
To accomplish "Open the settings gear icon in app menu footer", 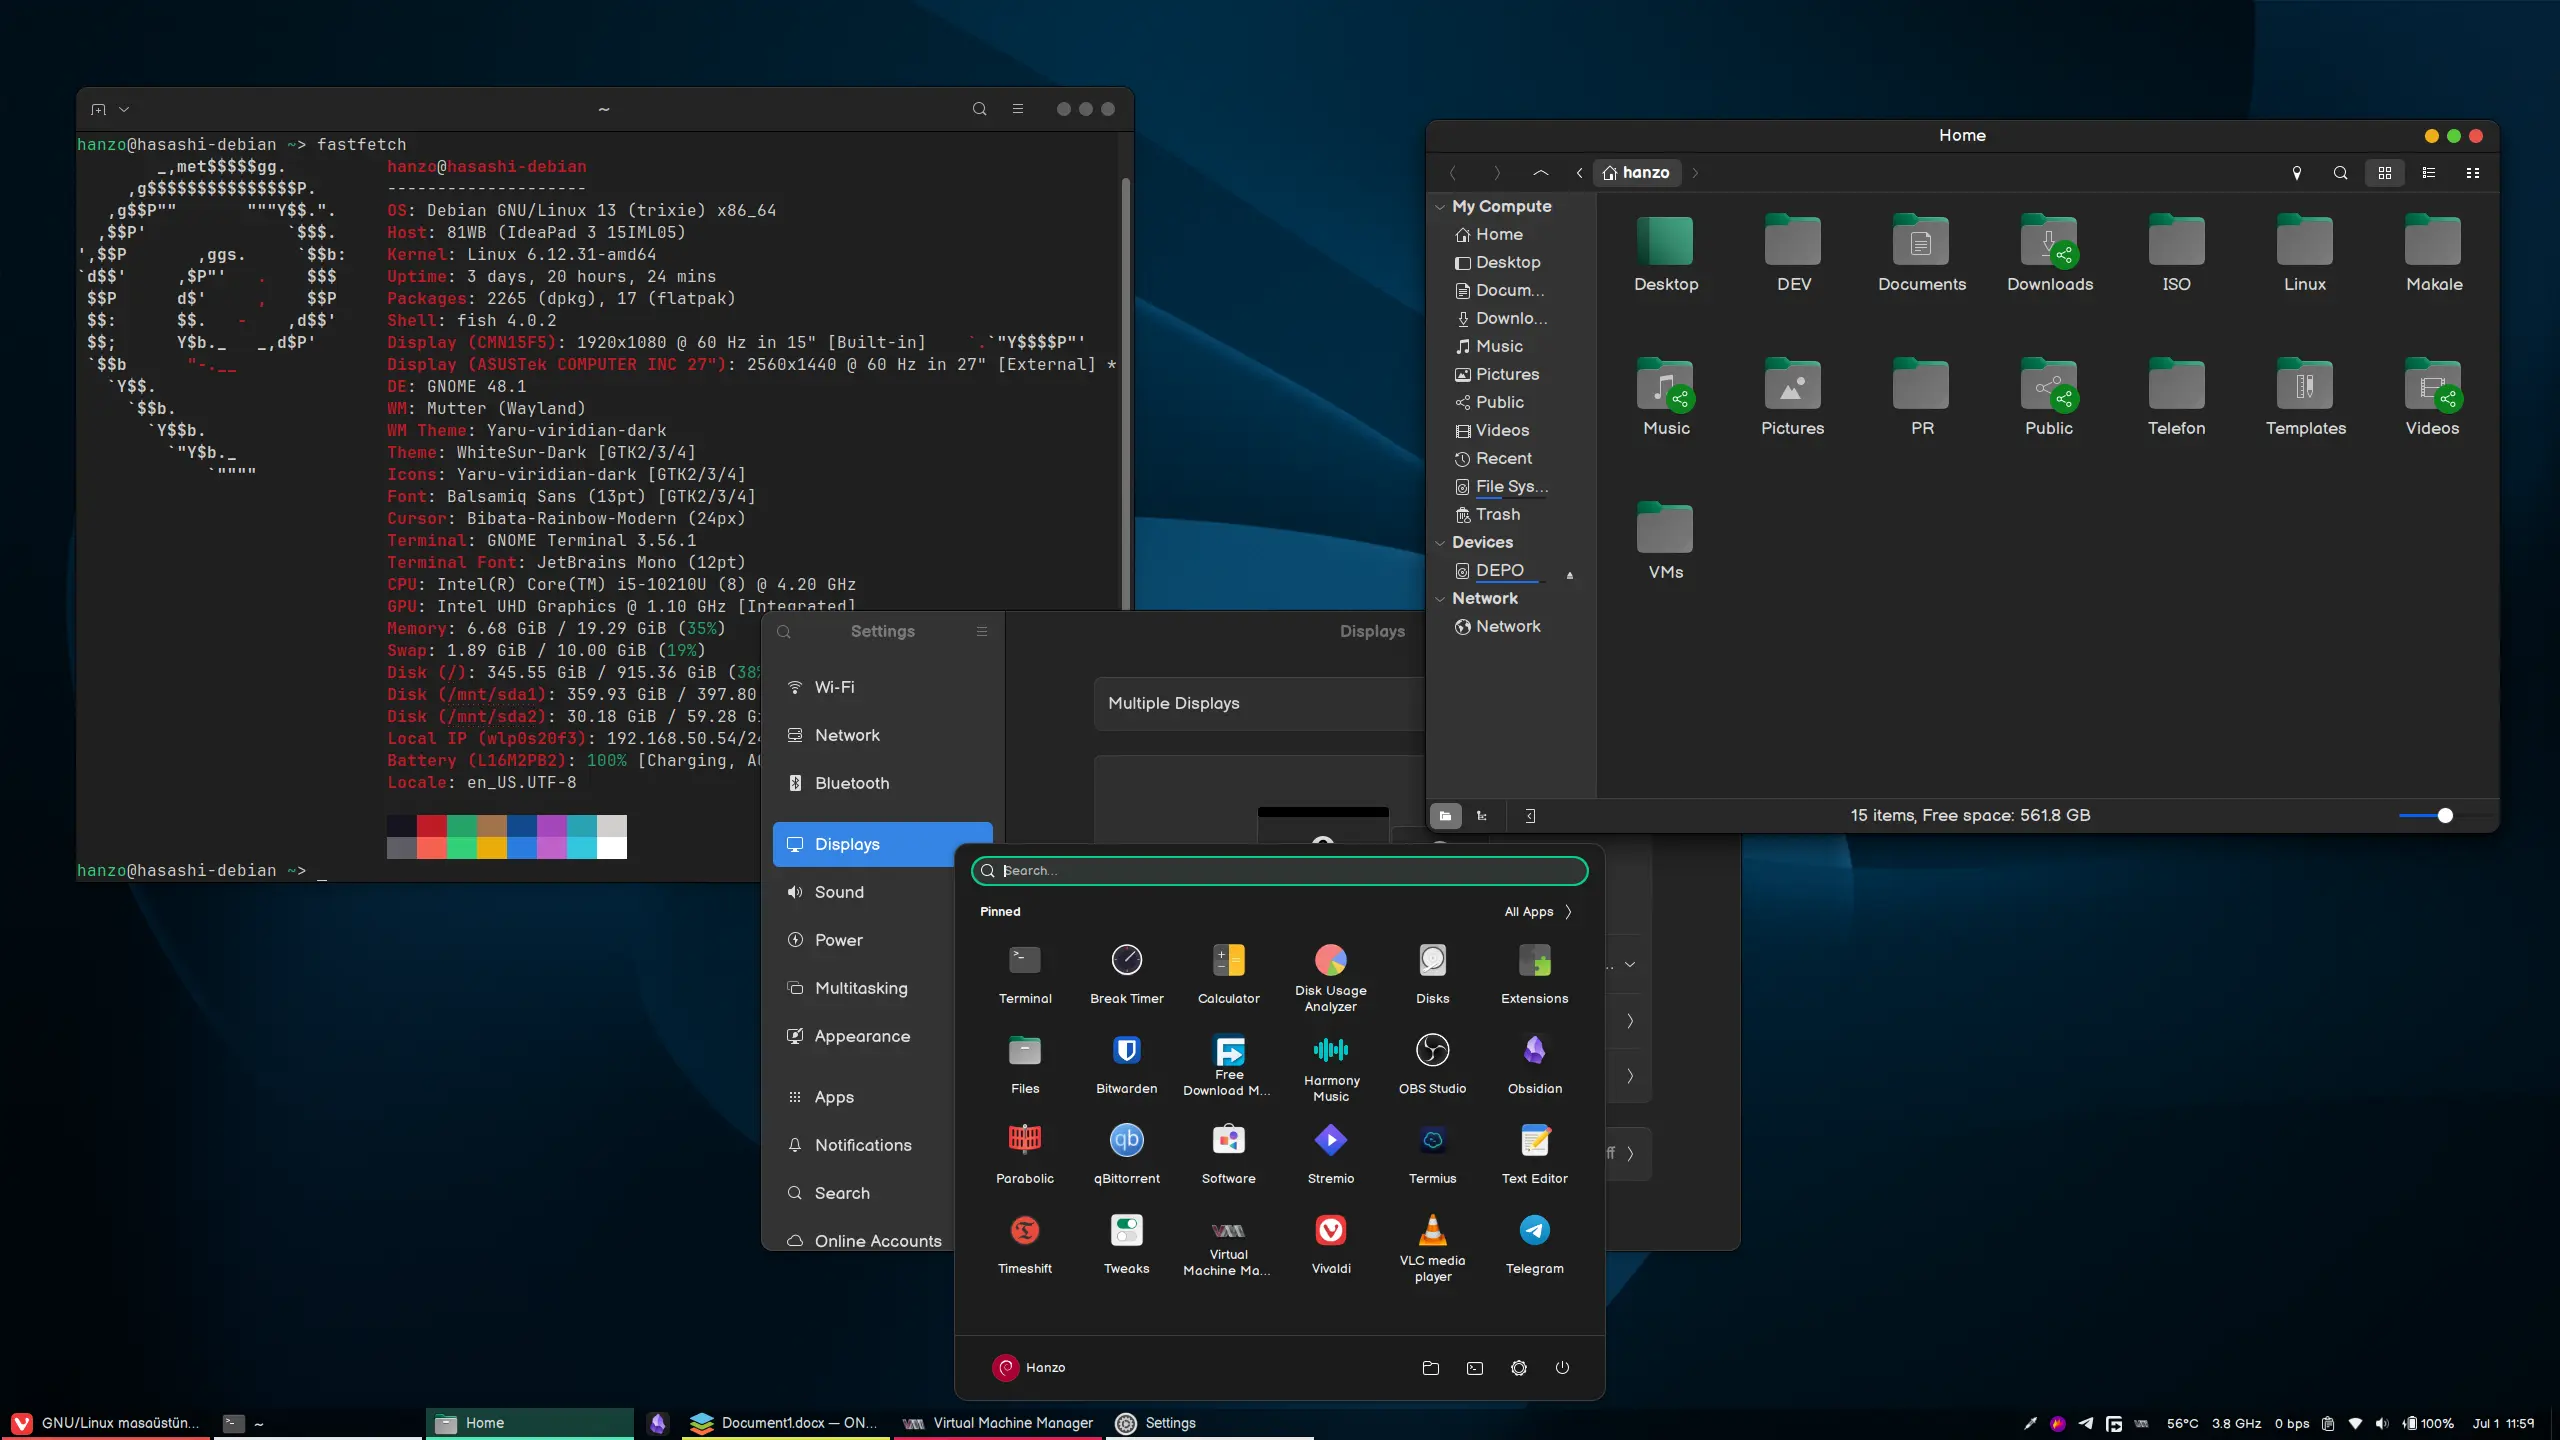I will 1518,1367.
